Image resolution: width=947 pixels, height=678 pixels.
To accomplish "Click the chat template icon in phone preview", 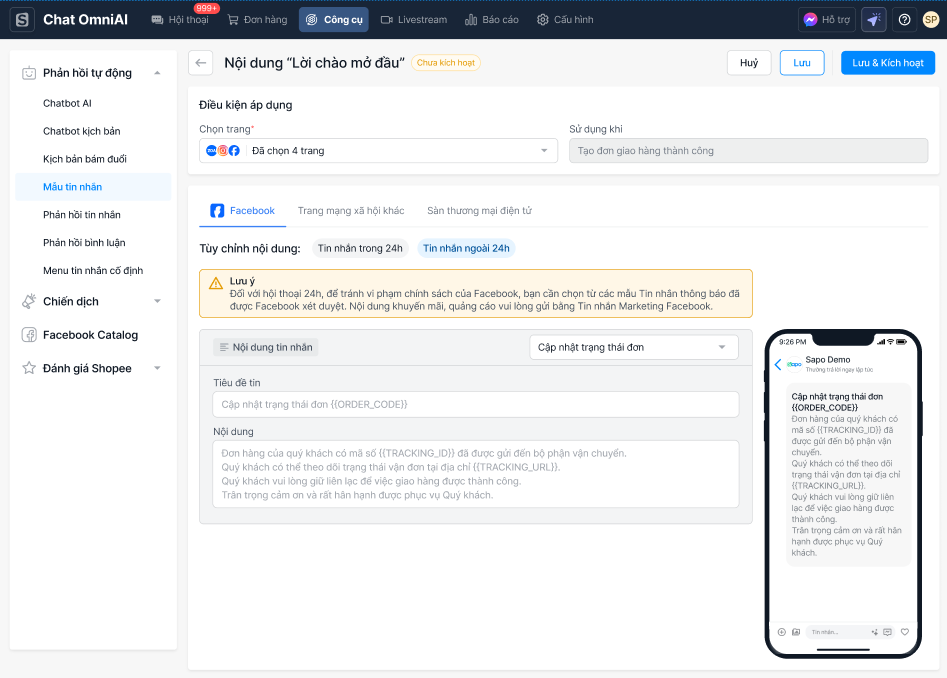I will (x=887, y=632).
